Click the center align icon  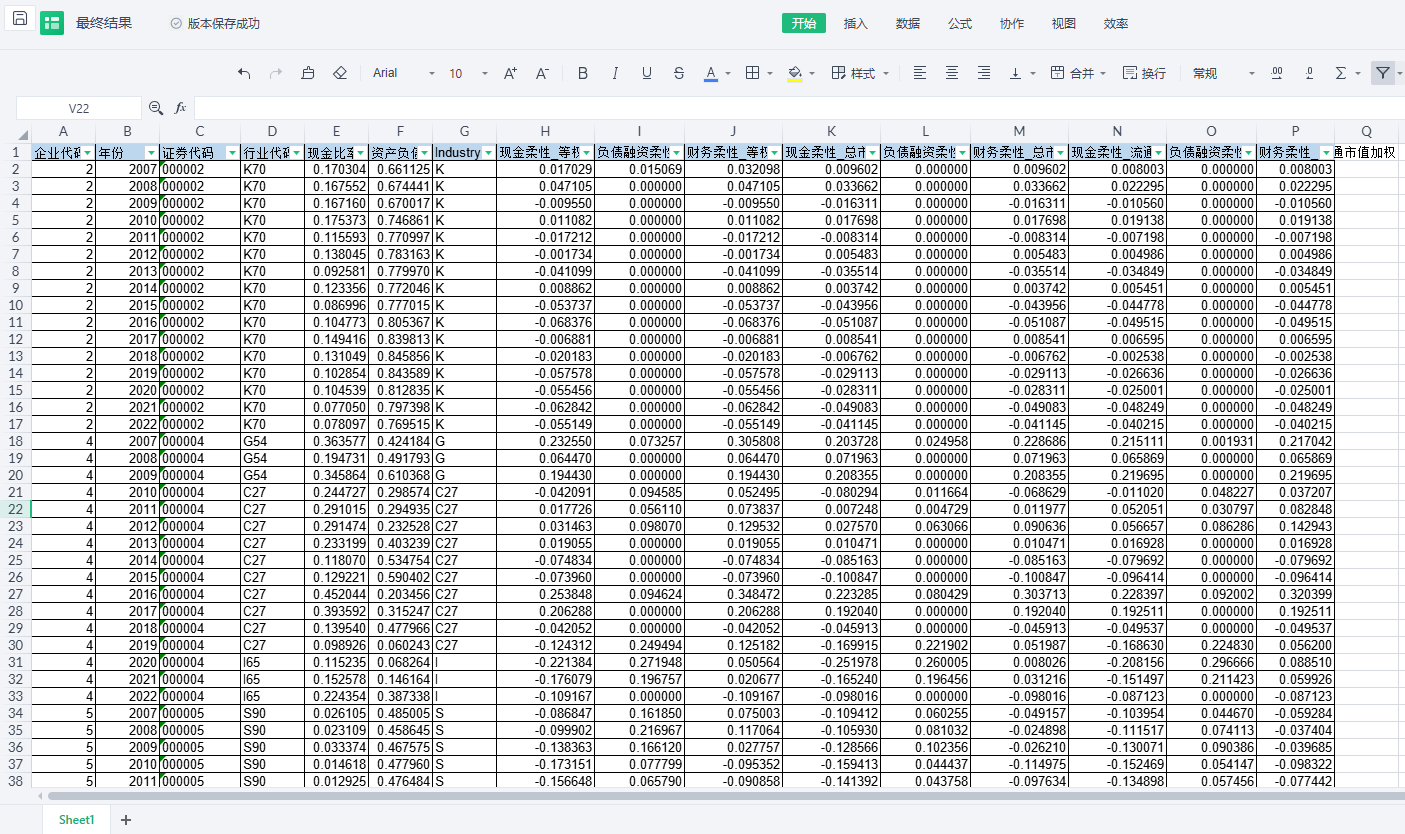click(x=952, y=73)
